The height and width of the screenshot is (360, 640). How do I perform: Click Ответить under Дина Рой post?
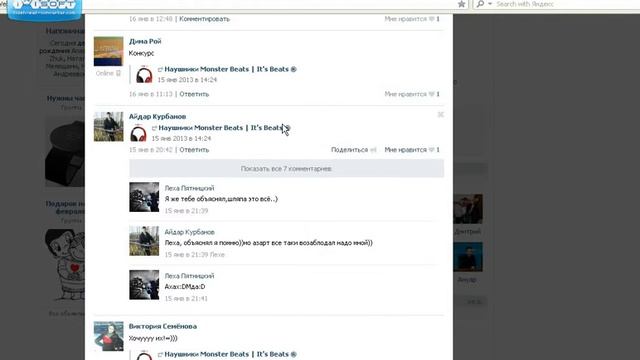click(194, 94)
